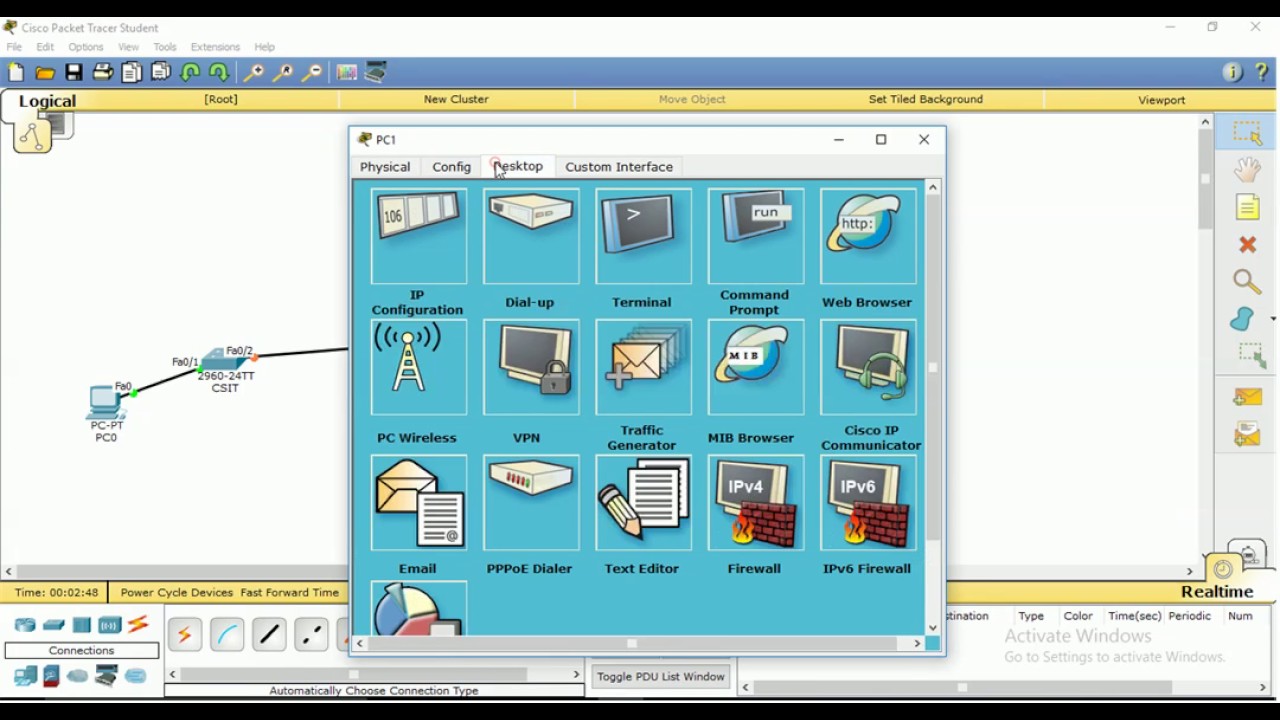Open PC Wireless tool
1280x720 pixels.
pos(418,367)
